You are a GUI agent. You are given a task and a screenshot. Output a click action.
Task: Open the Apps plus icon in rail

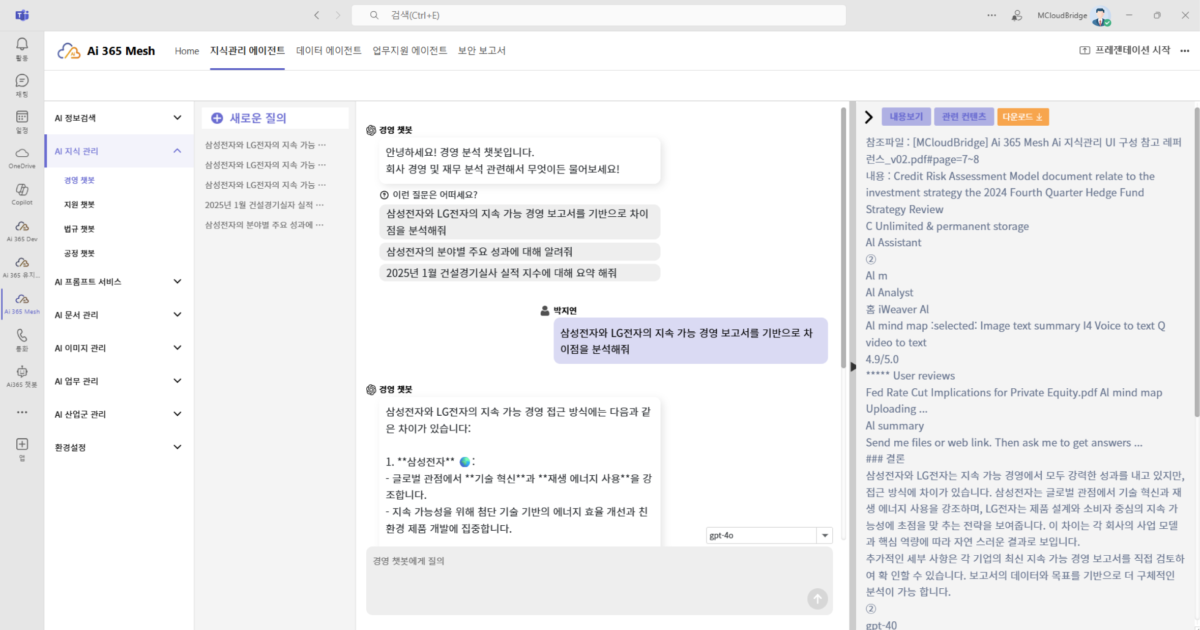(22, 444)
